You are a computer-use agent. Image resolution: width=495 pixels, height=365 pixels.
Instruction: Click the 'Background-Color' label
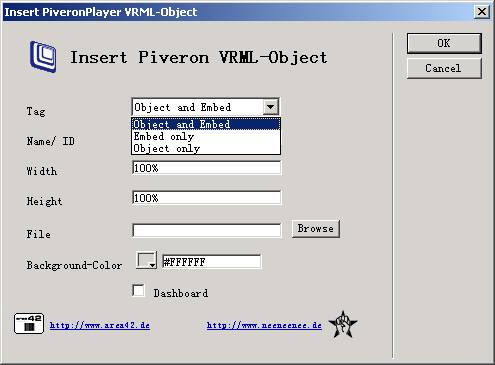click(x=74, y=265)
